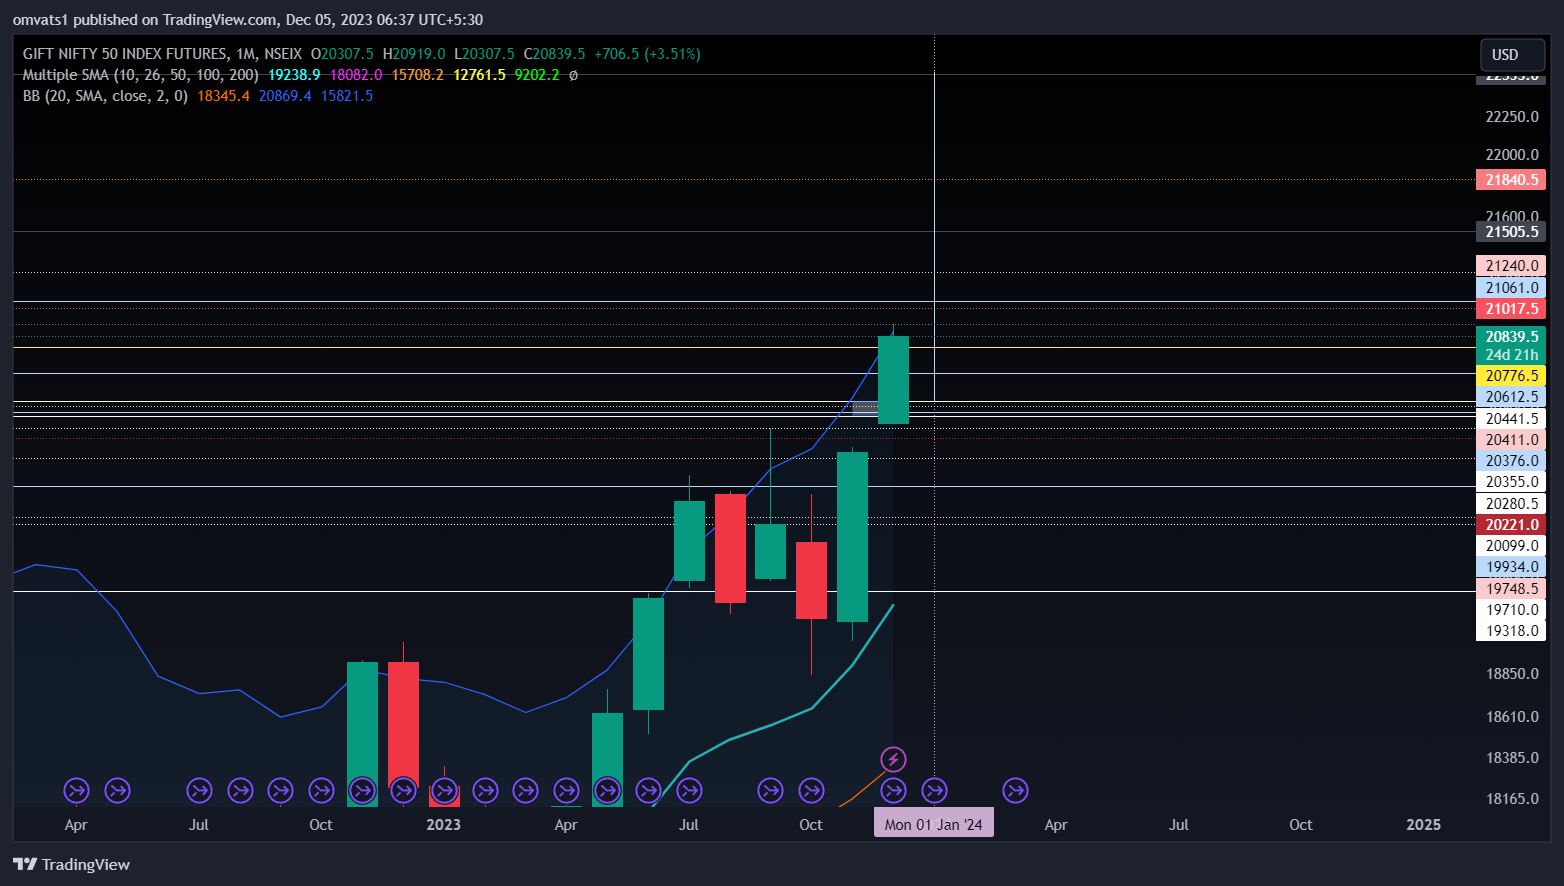Click the leftmost purple event icon on the timeline

click(77, 791)
